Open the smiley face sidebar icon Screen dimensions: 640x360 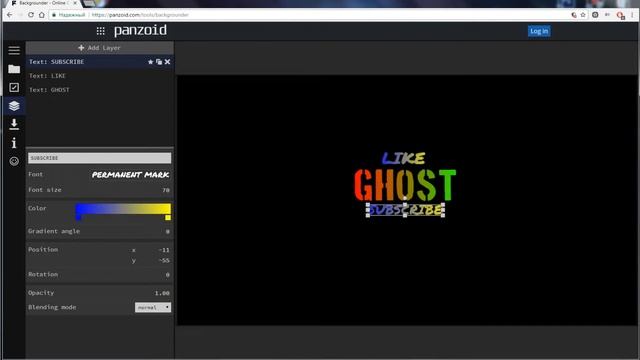coord(14,161)
